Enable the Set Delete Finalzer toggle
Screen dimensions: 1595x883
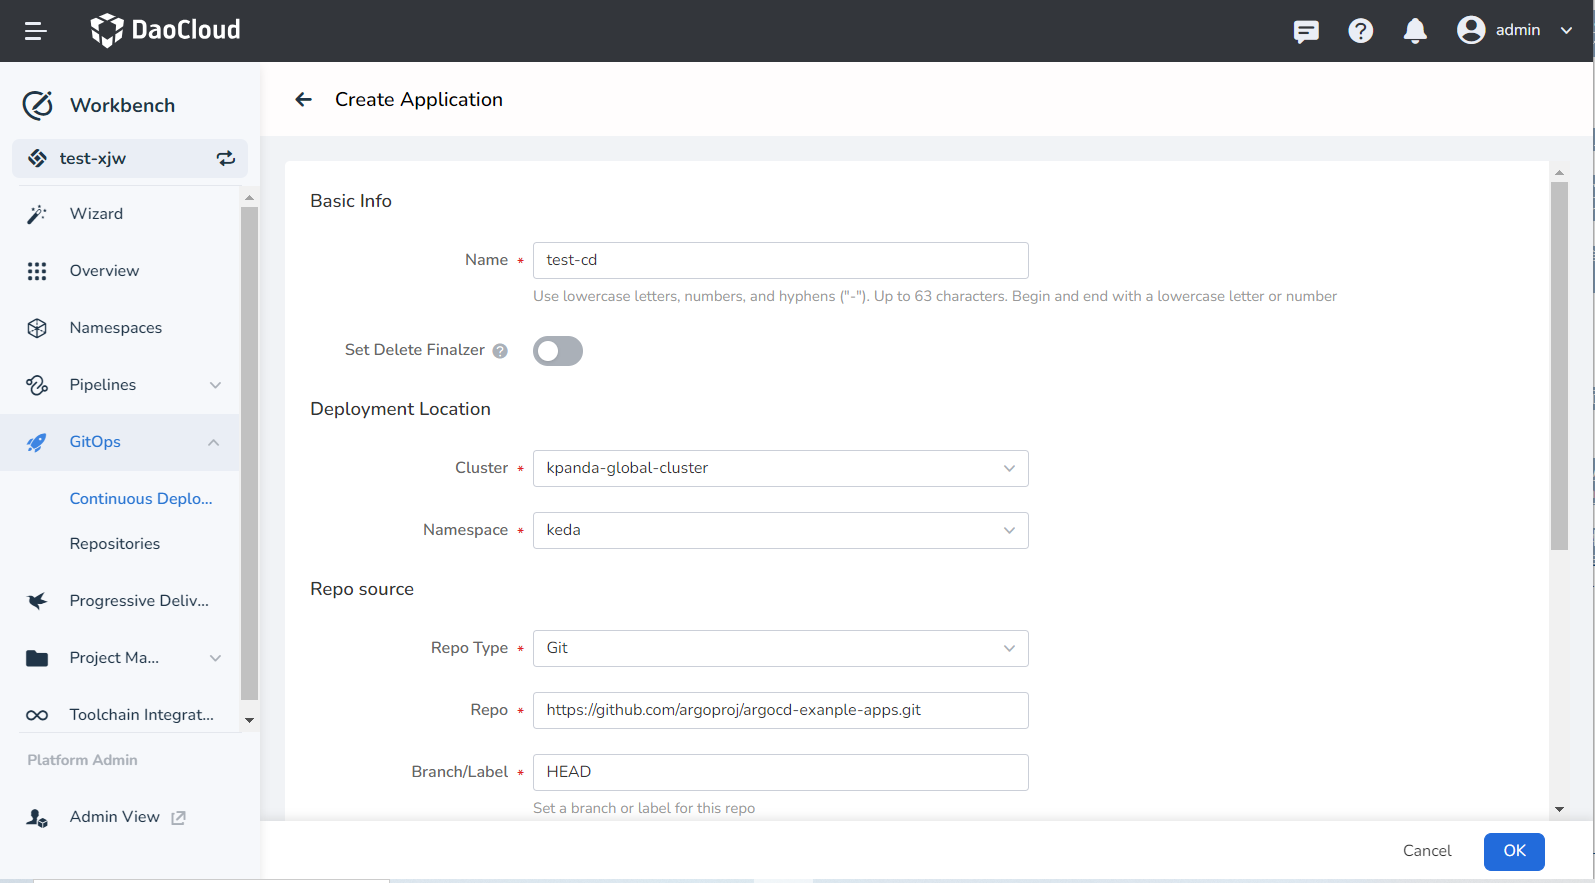[558, 351]
